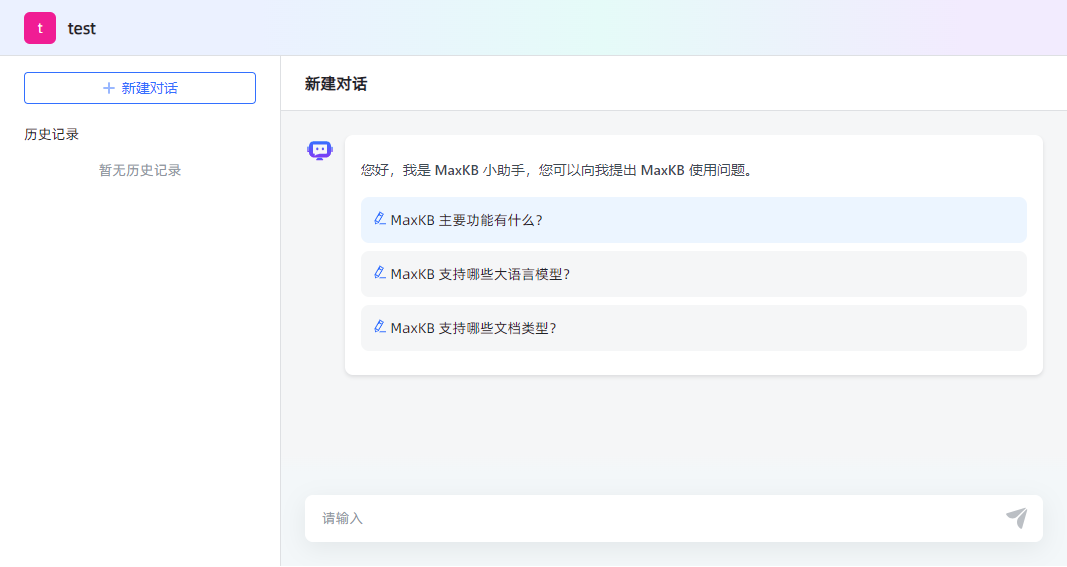The width and height of the screenshot is (1067, 567).
Task: Click pencil icon beside 支持哪些文档类型
Action: click(379, 327)
